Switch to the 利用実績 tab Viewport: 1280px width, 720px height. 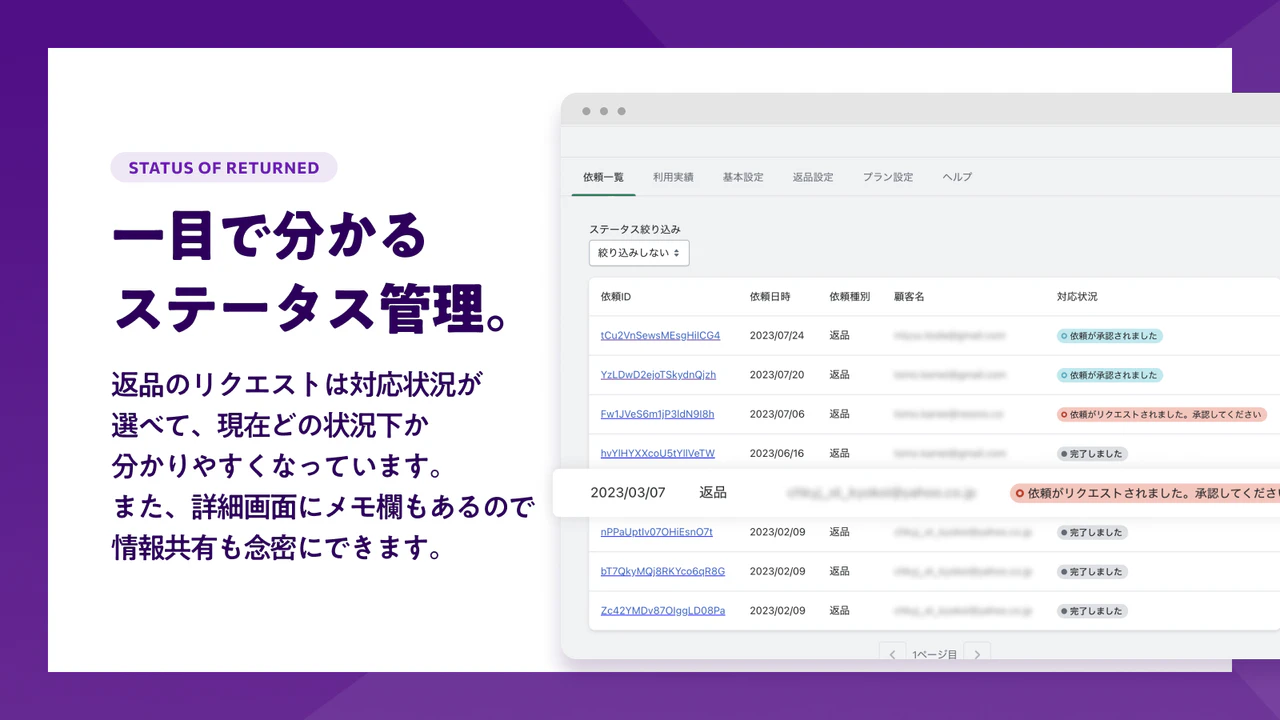(673, 177)
